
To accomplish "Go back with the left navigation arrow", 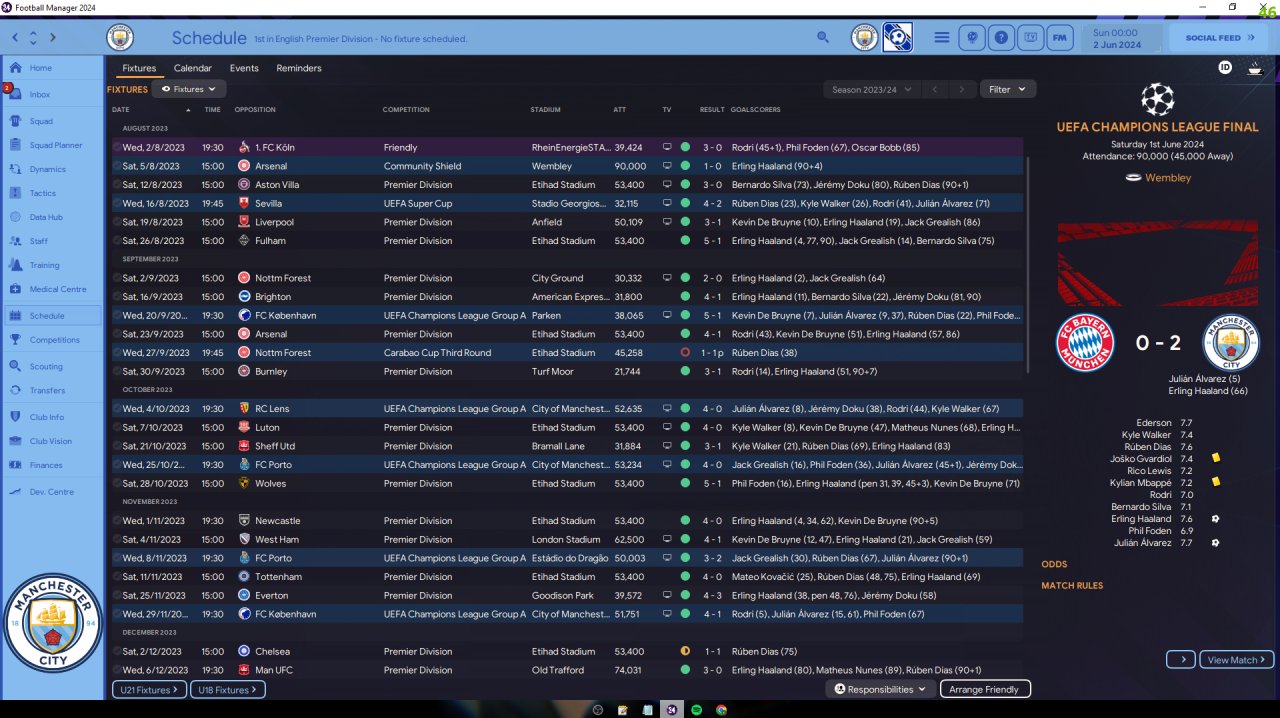I will pos(15,38).
